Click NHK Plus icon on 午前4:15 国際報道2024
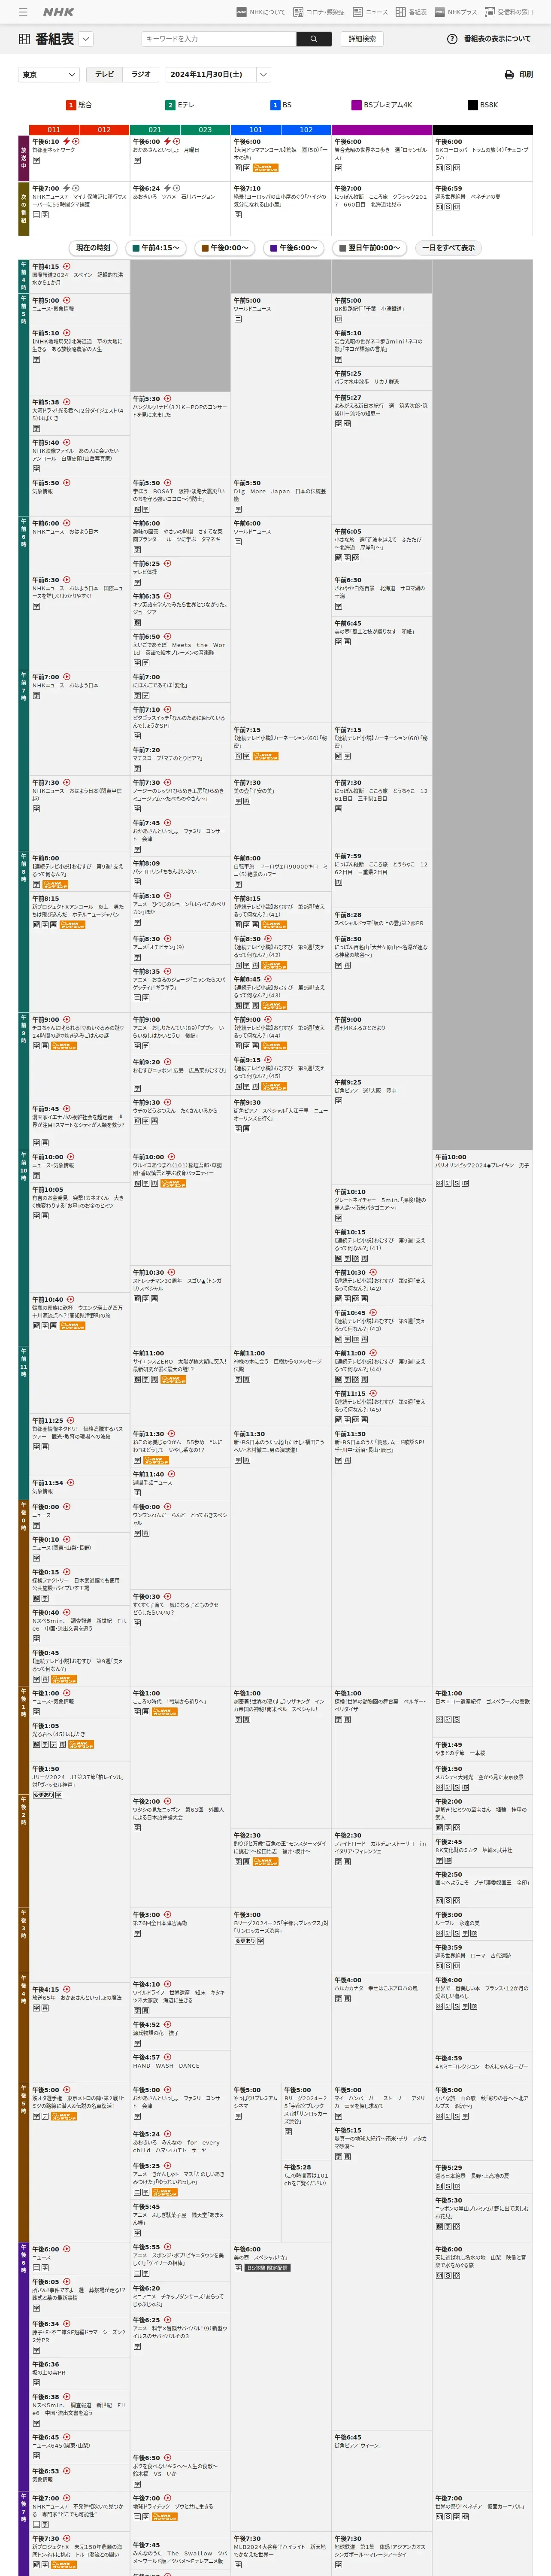 67,267
